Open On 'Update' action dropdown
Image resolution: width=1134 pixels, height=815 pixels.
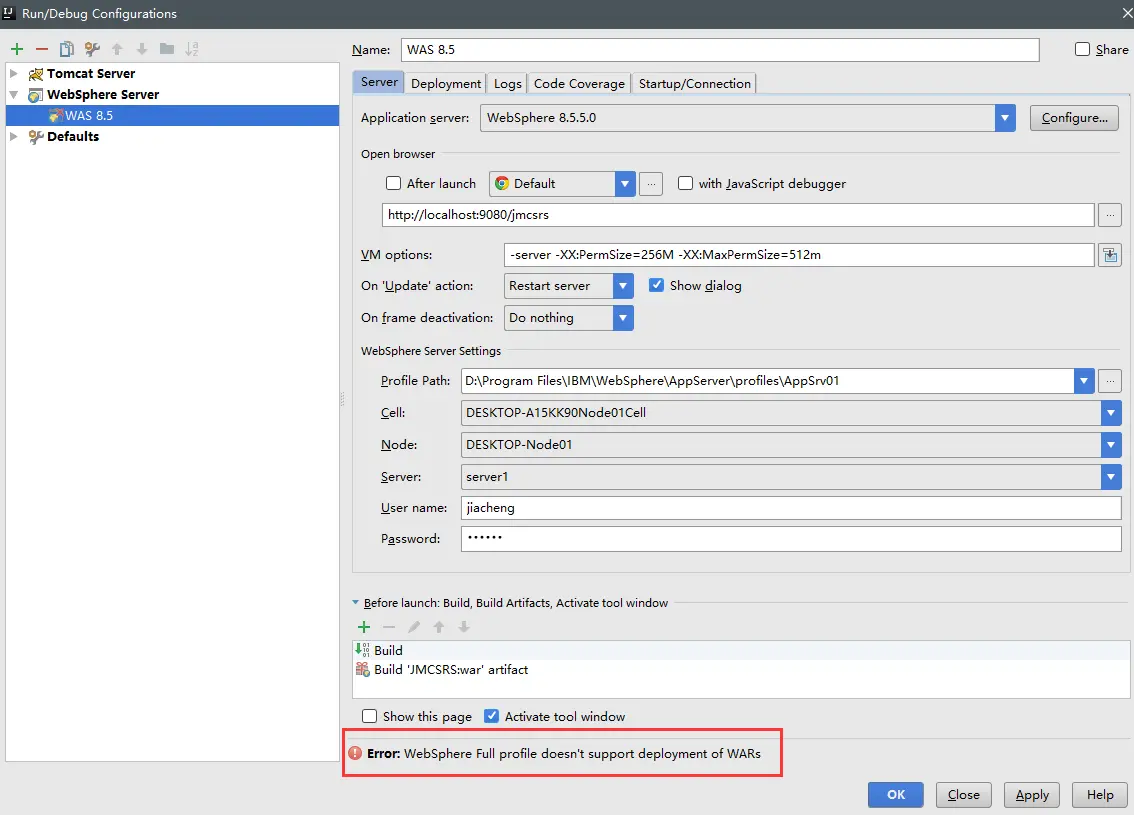pos(623,286)
